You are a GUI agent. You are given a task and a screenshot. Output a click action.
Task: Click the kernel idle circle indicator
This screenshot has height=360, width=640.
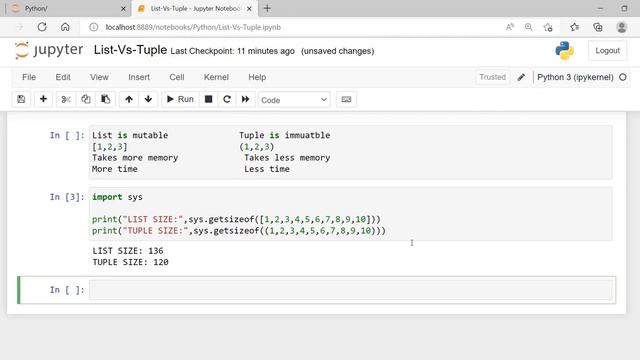(623, 77)
